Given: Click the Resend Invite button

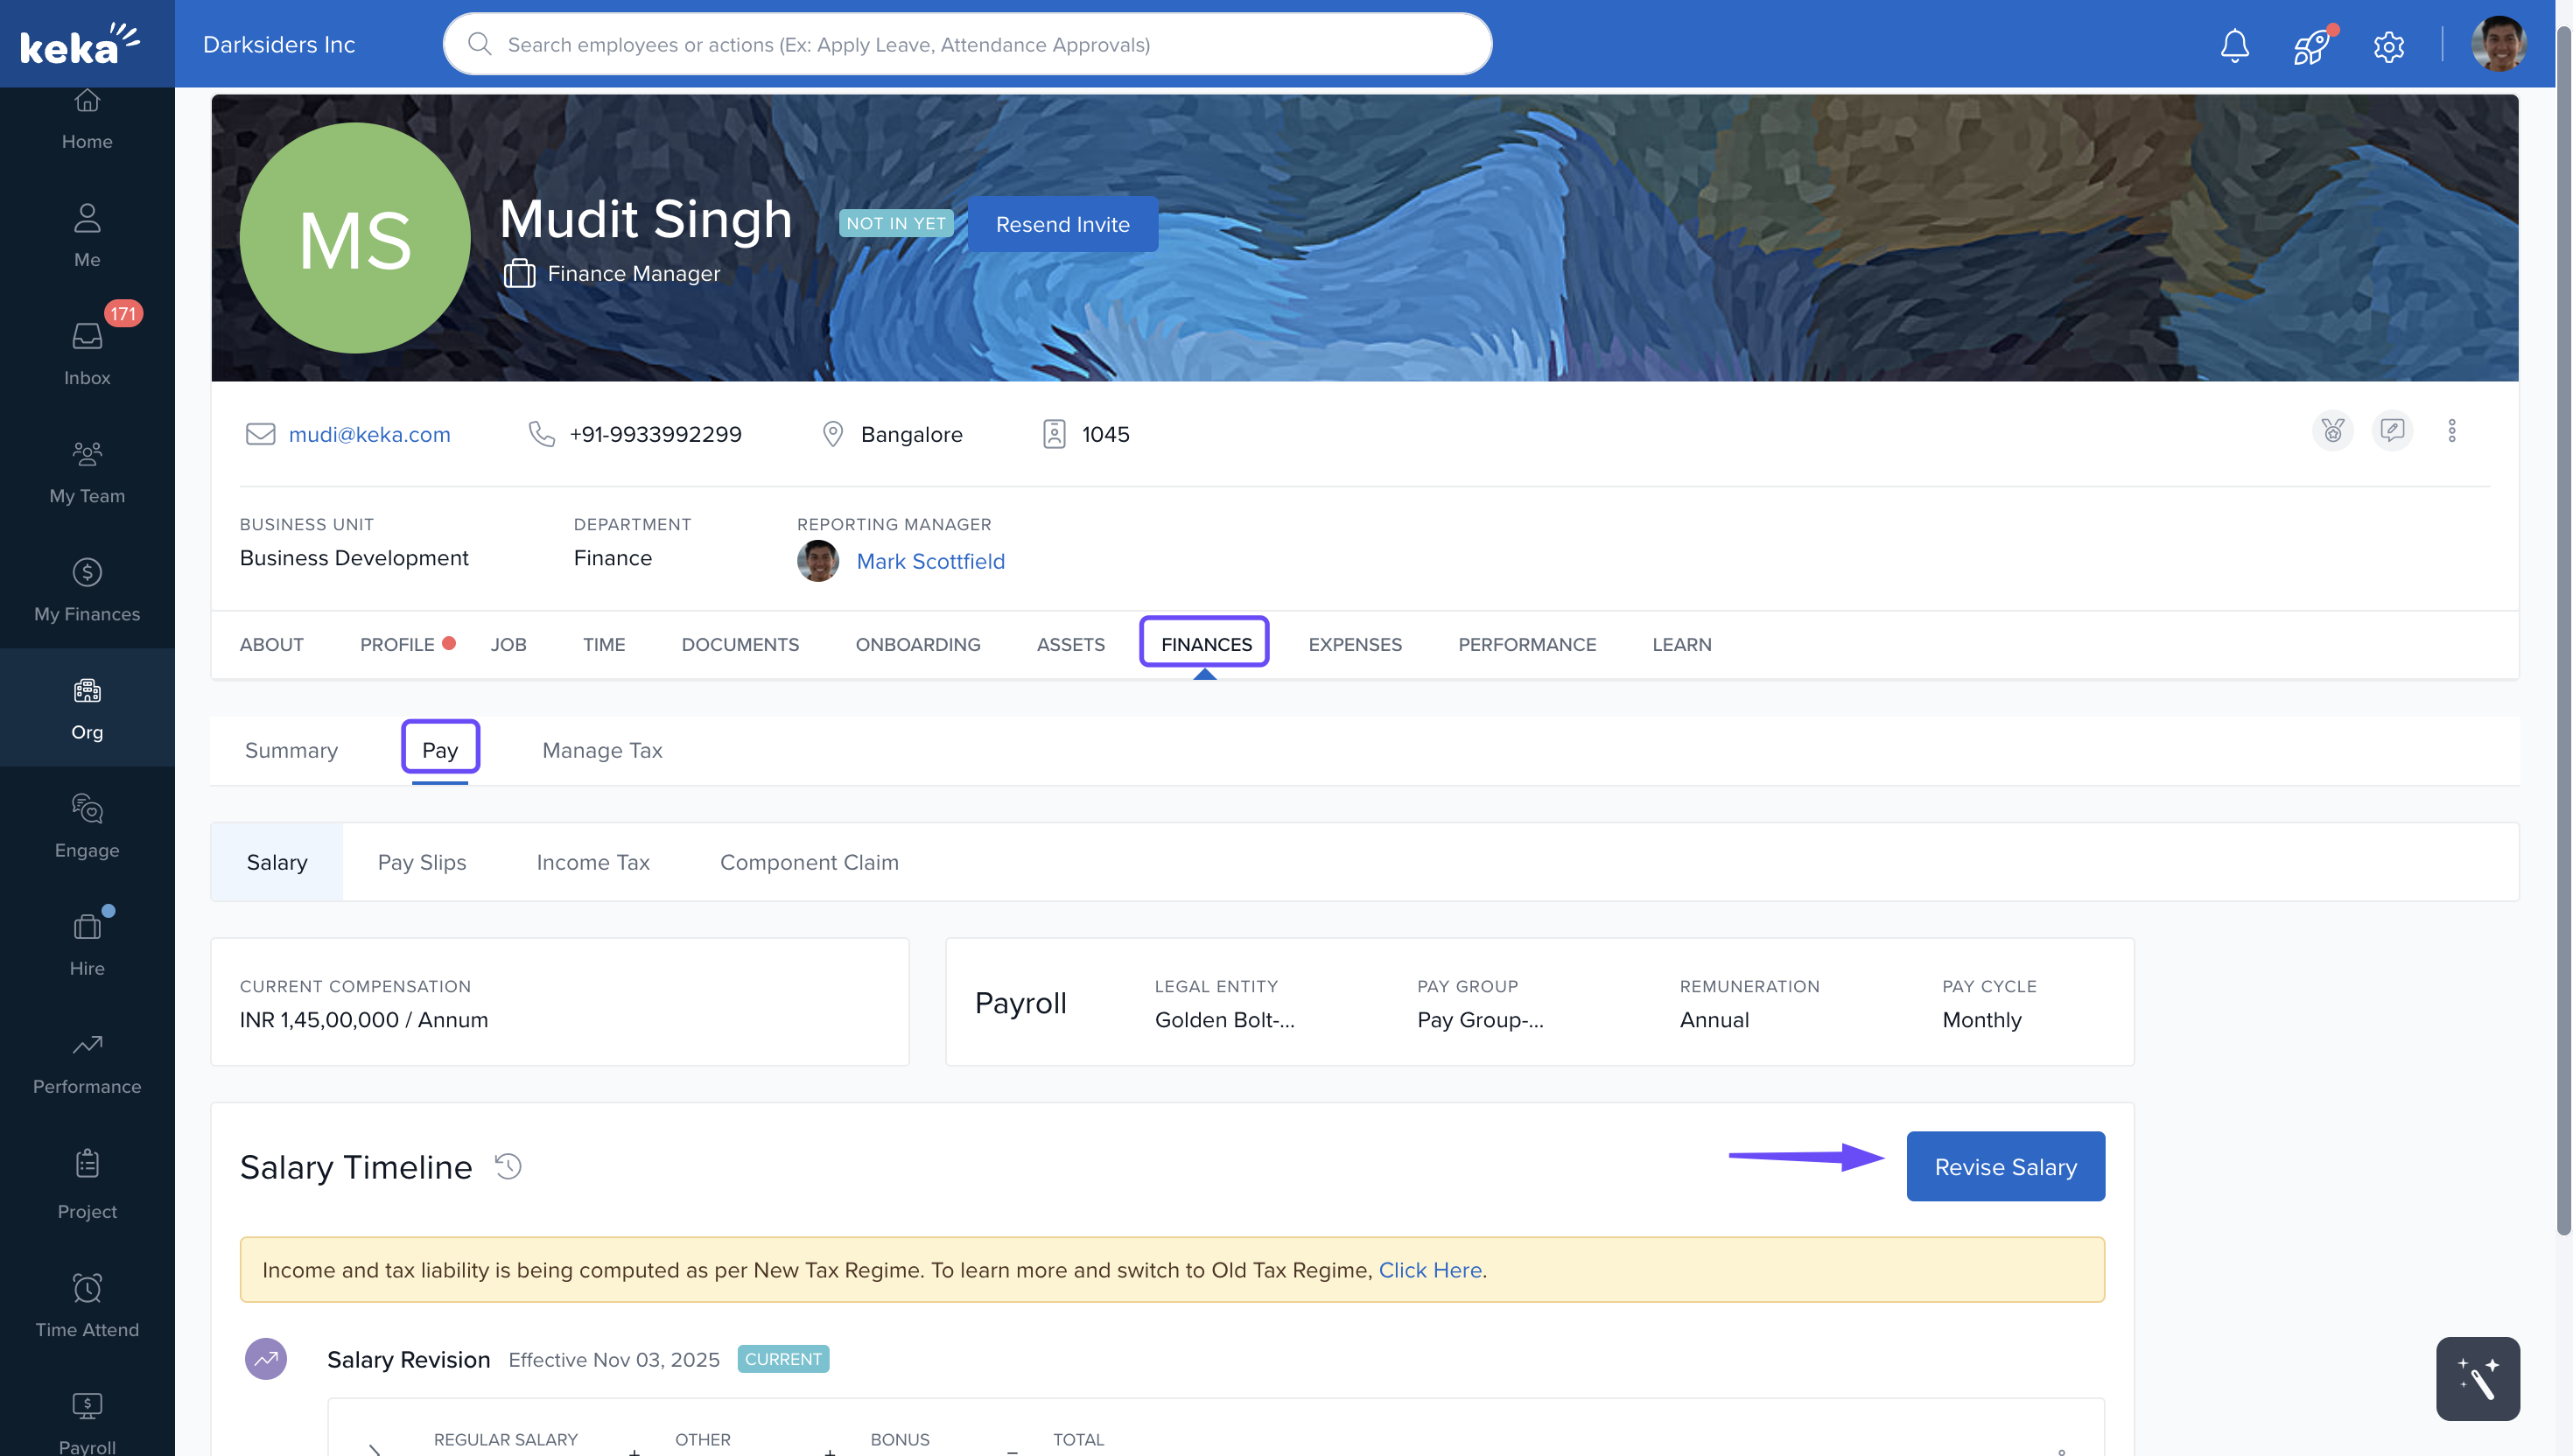Looking at the screenshot, I should (1062, 224).
